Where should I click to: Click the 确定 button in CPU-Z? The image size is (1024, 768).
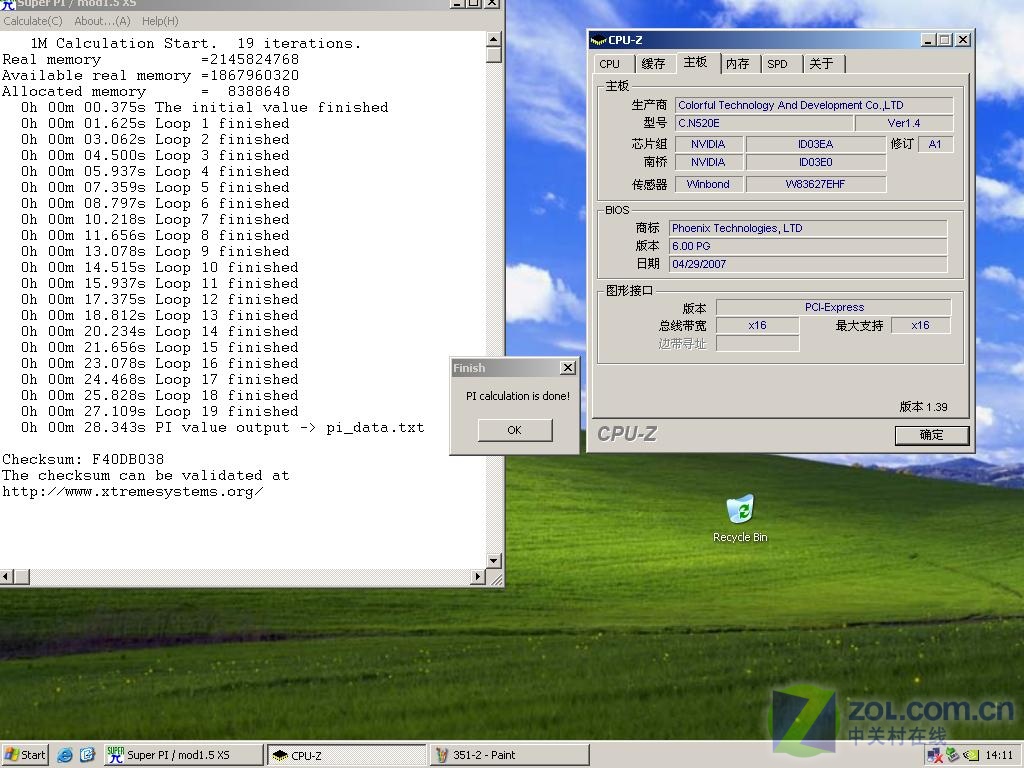coord(931,435)
